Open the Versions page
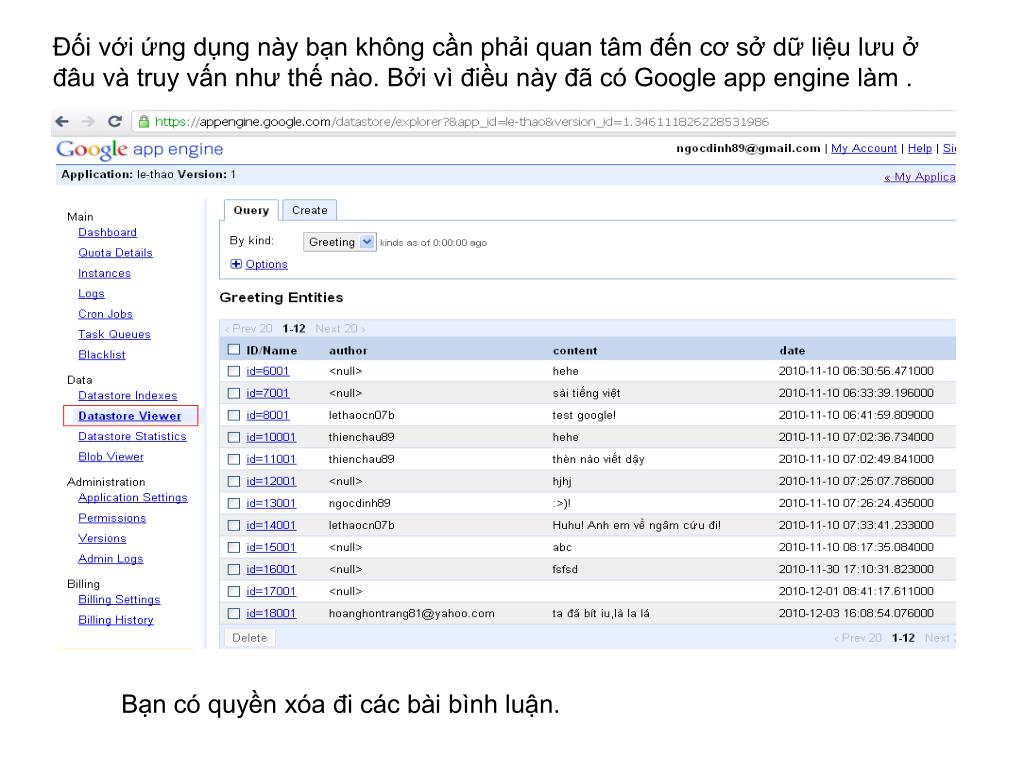Image resolution: width=1024 pixels, height=768 pixels. (x=103, y=539)
